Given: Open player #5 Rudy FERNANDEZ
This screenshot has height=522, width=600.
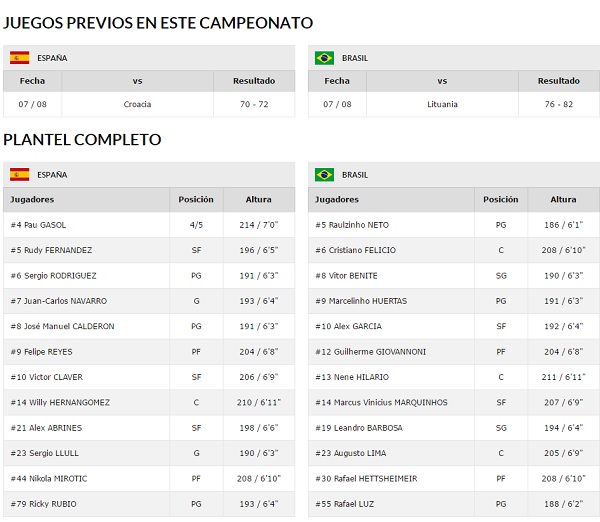Looking at the screenshot, I should pyautogui.click(x=51, y=250).
